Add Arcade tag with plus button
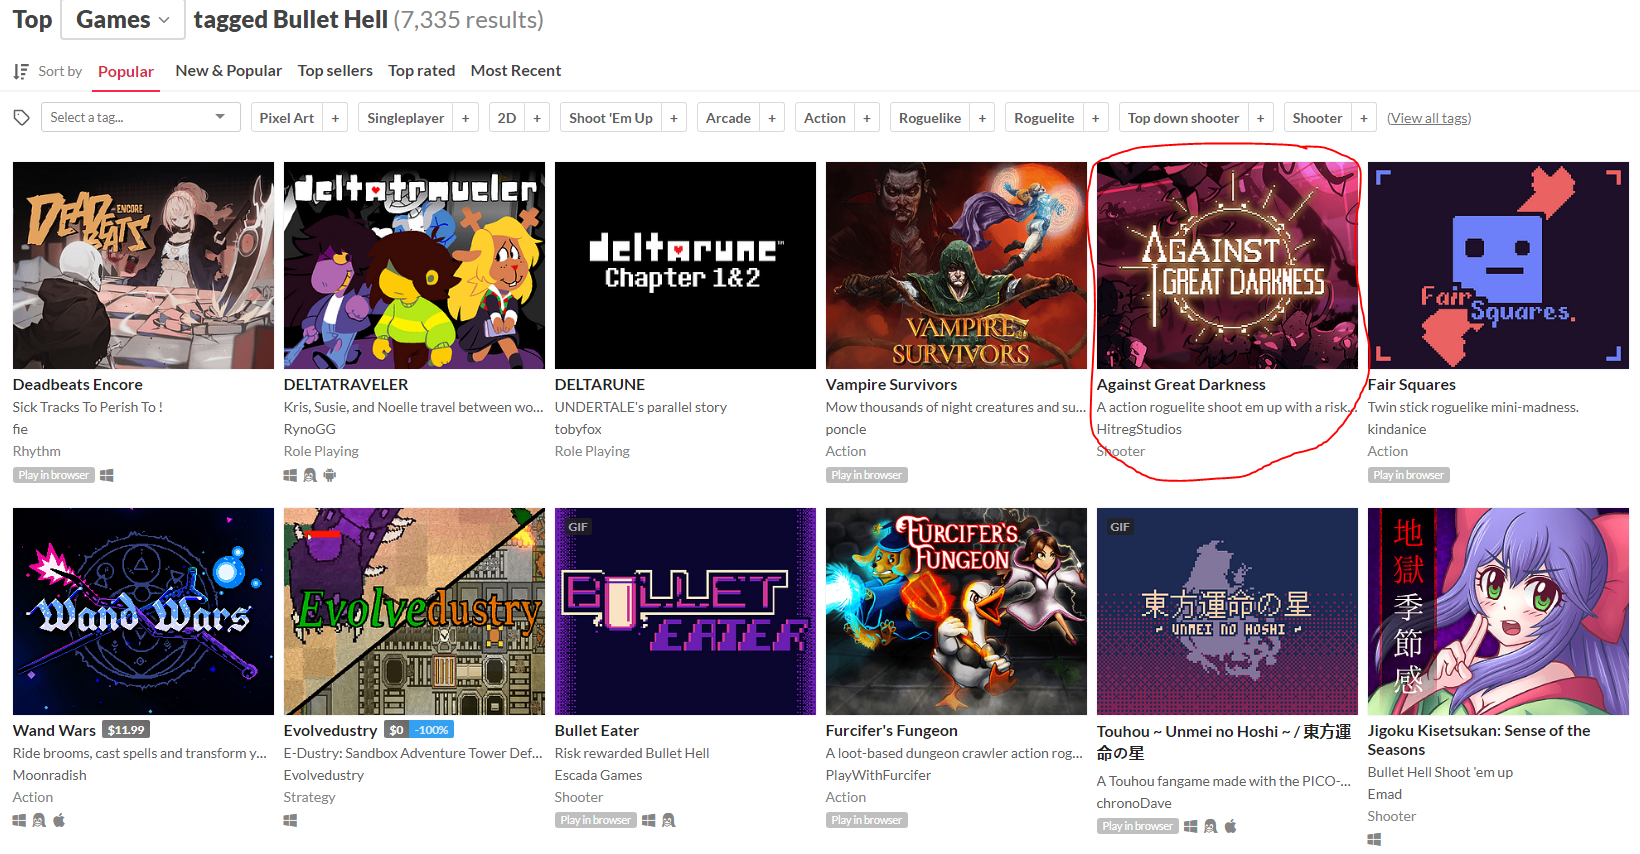The width and height of the screenshot is (1640, 854). coord(772,118)
